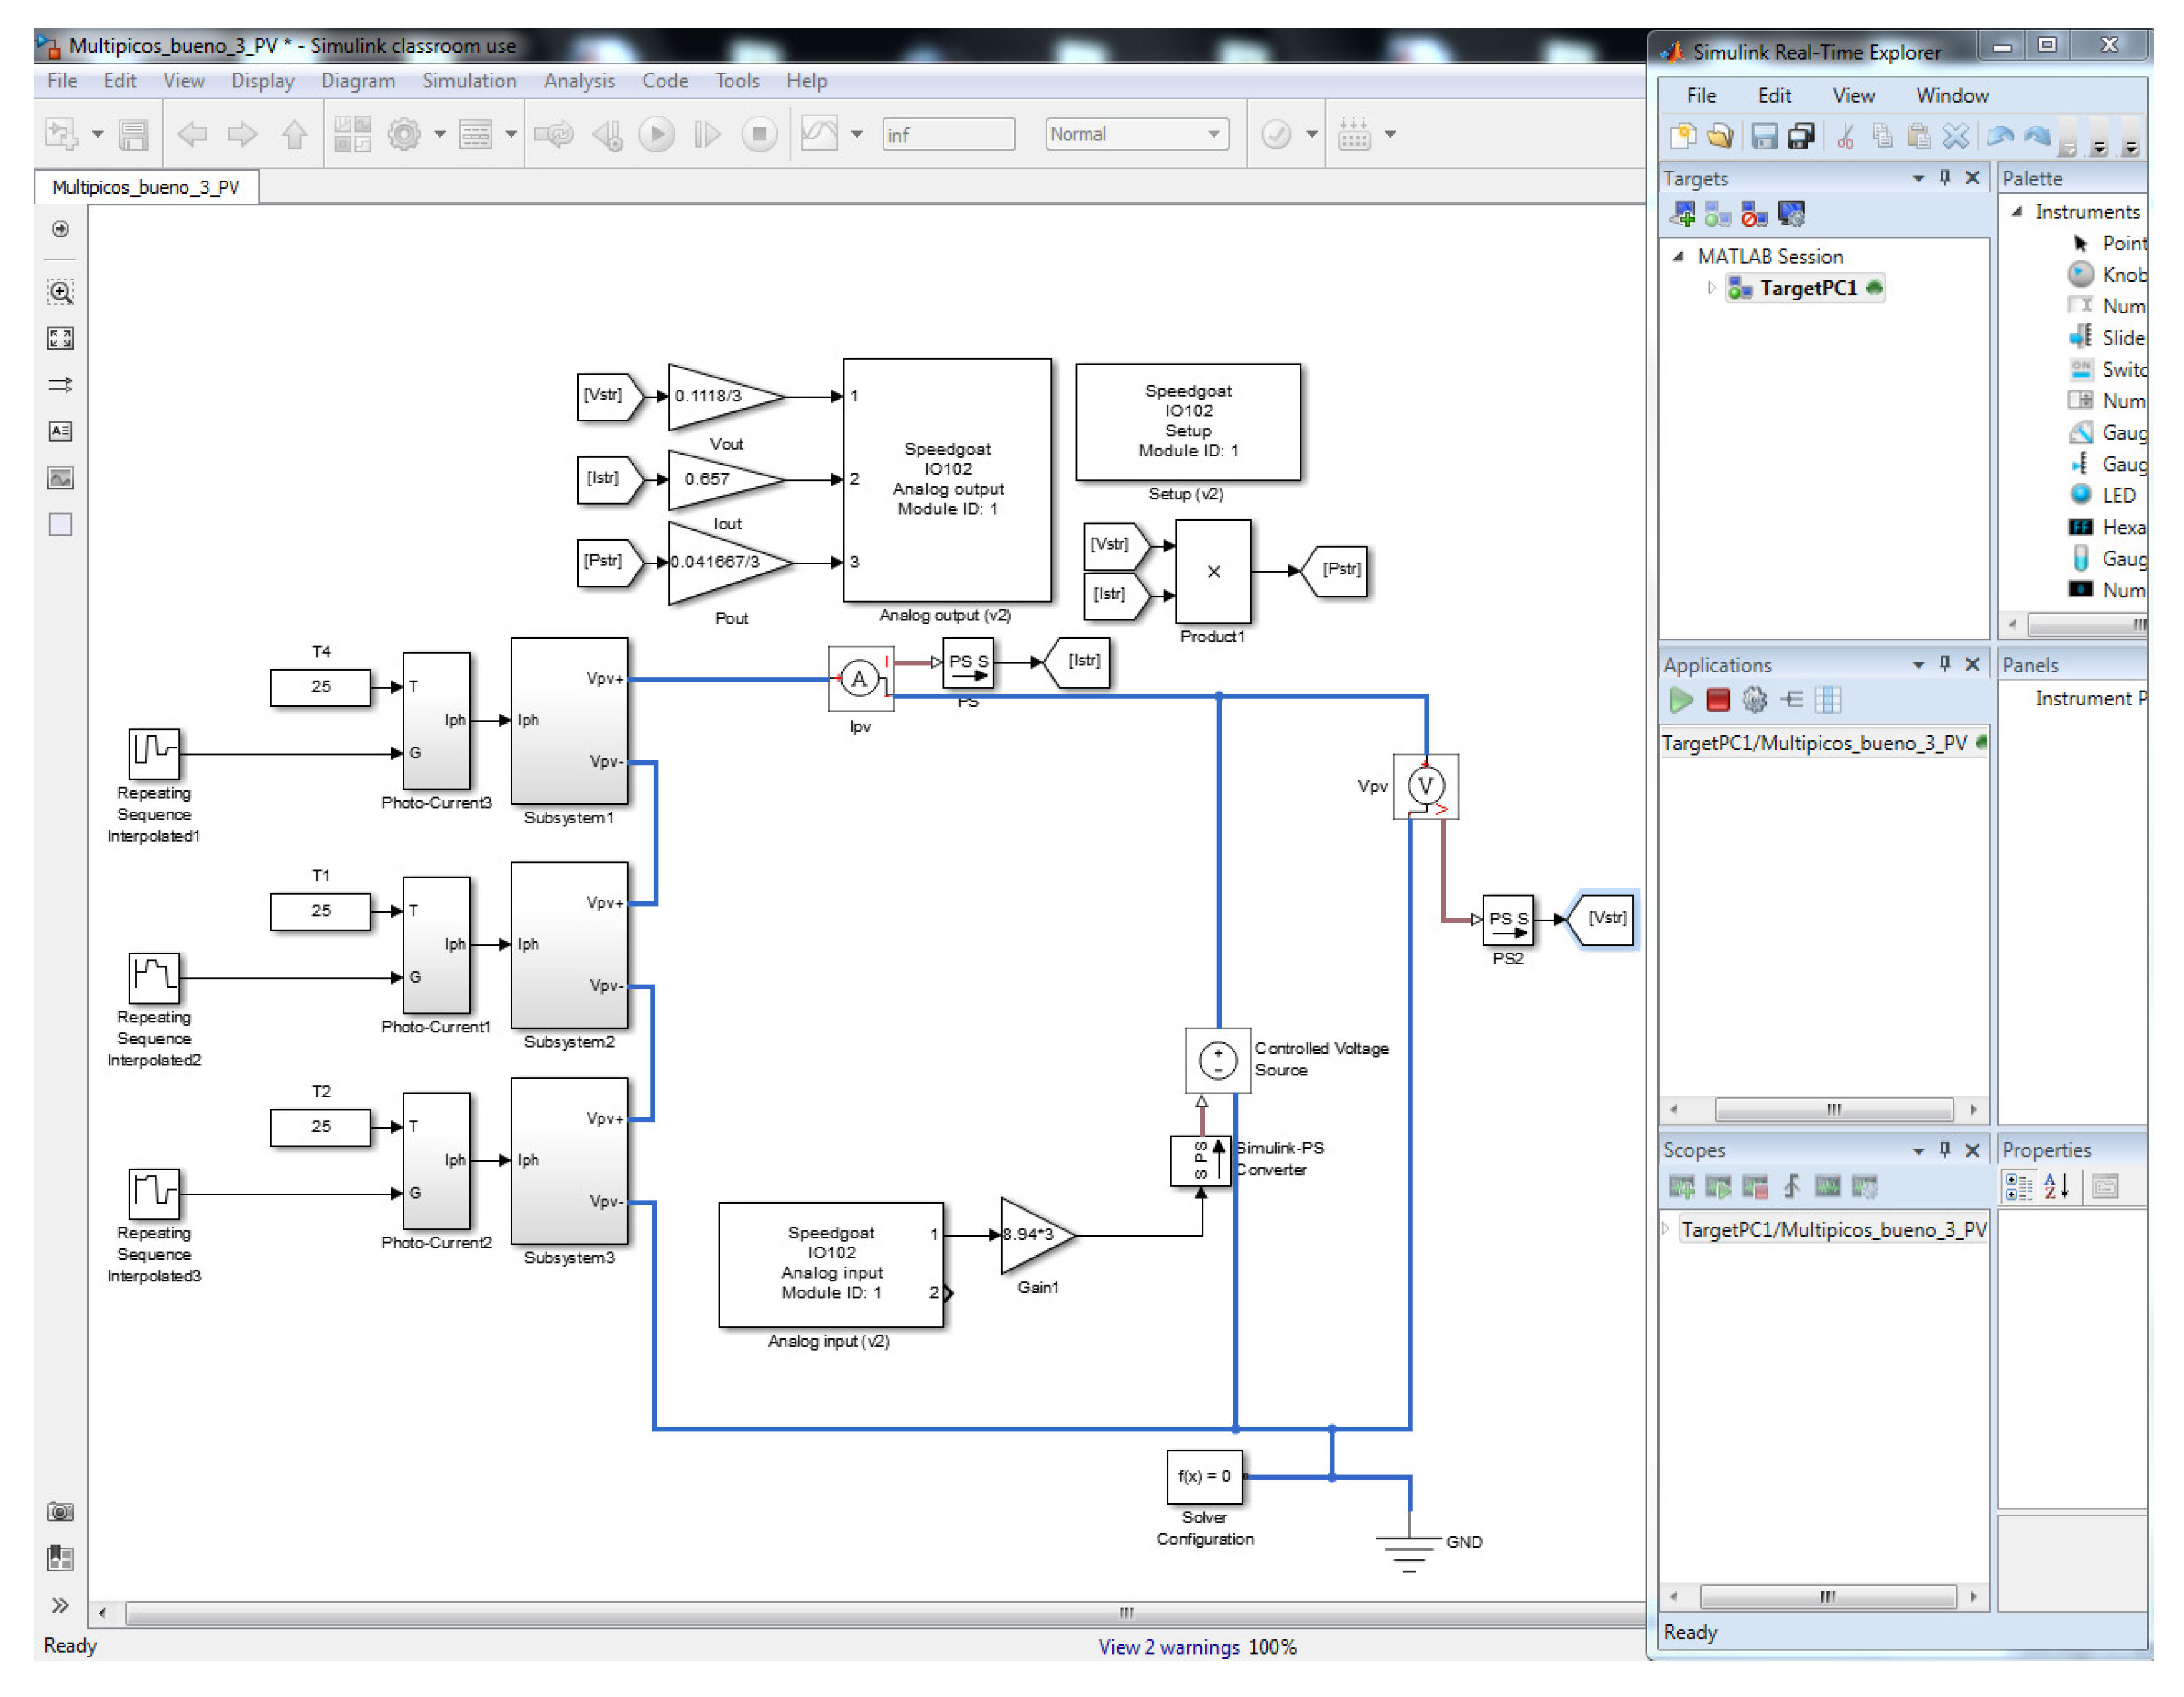Pin the Applications panel

pyautogui.click(x=1945, y=664)
